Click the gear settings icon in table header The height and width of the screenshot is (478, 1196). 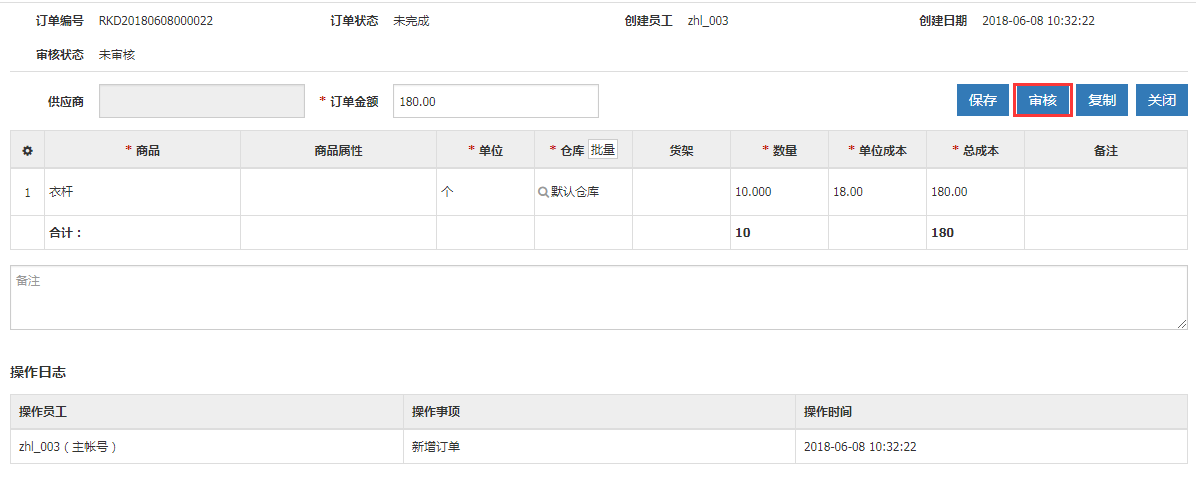click(27, 151)
